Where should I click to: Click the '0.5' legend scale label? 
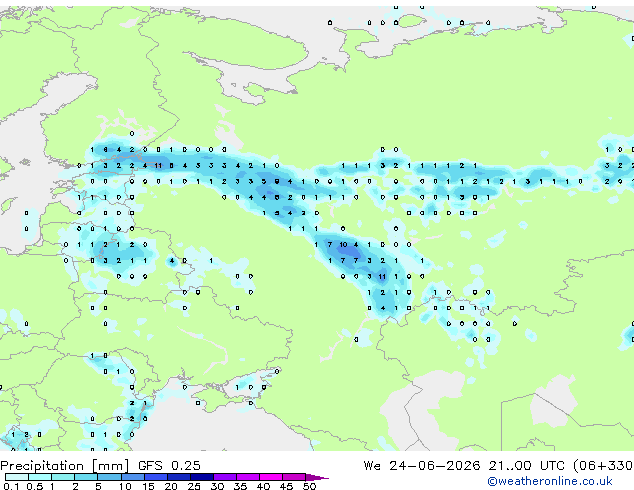click(x=35, y=486)
